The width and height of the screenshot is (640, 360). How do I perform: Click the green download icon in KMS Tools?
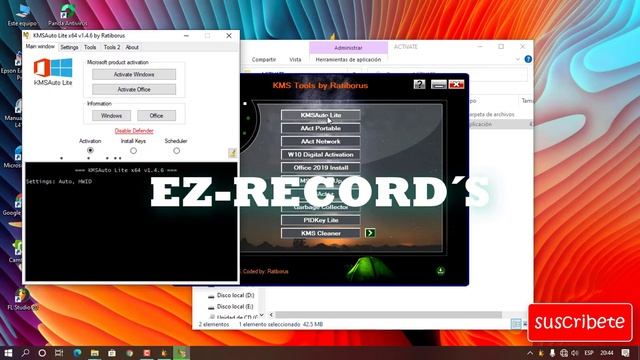[440, 271]
